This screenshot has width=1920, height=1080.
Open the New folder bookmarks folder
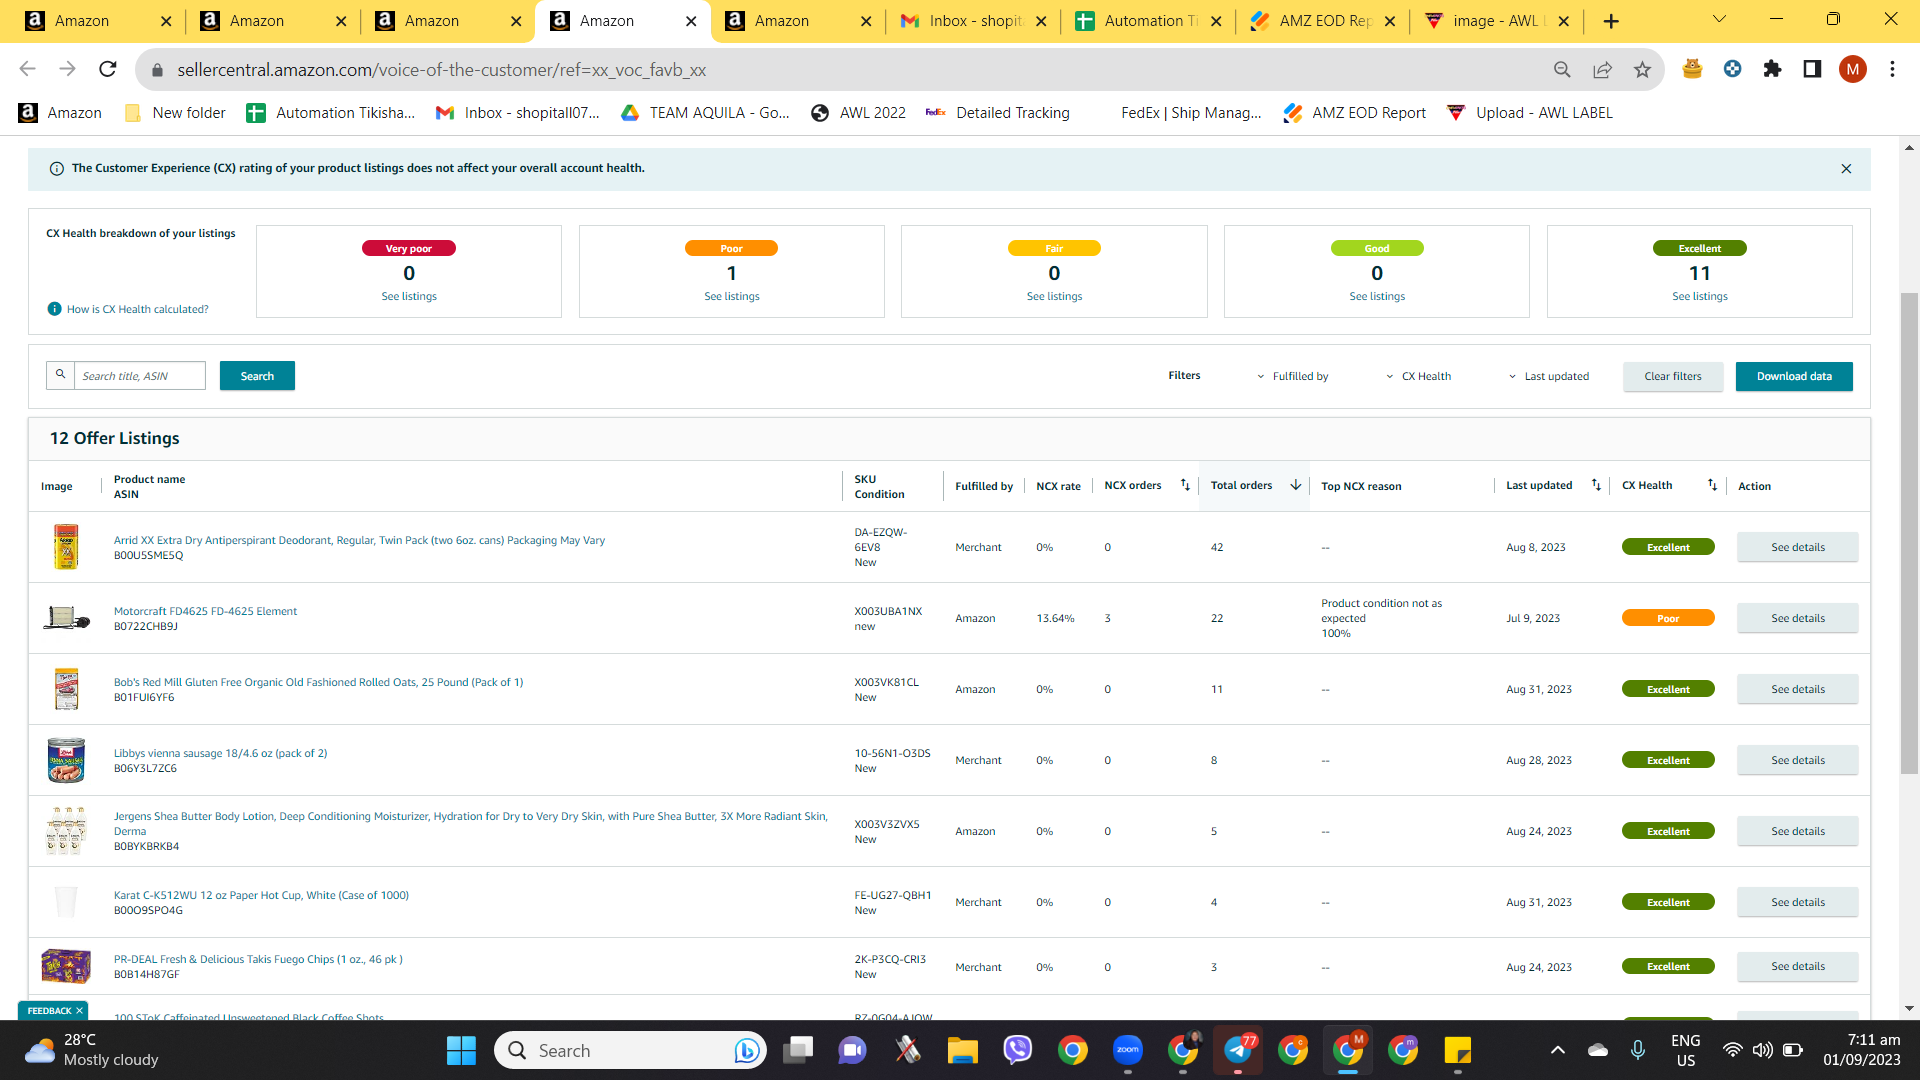pos(176,113)
